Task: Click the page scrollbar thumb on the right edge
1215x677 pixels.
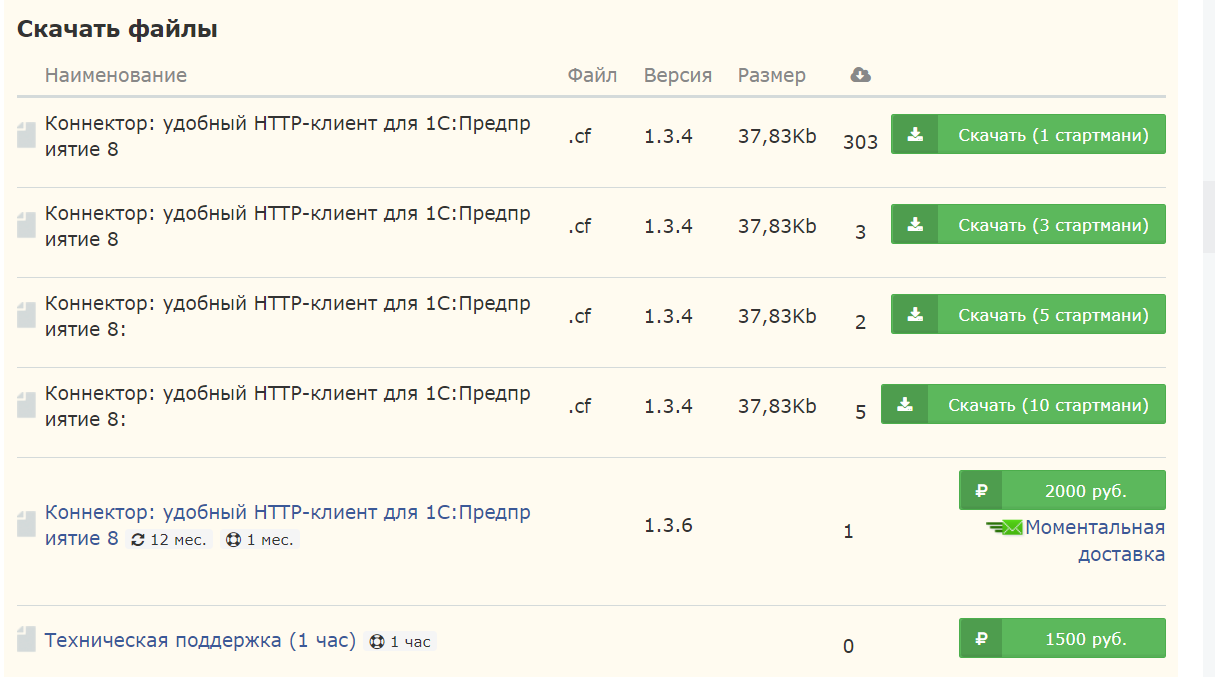Action: pos(1208,218)
